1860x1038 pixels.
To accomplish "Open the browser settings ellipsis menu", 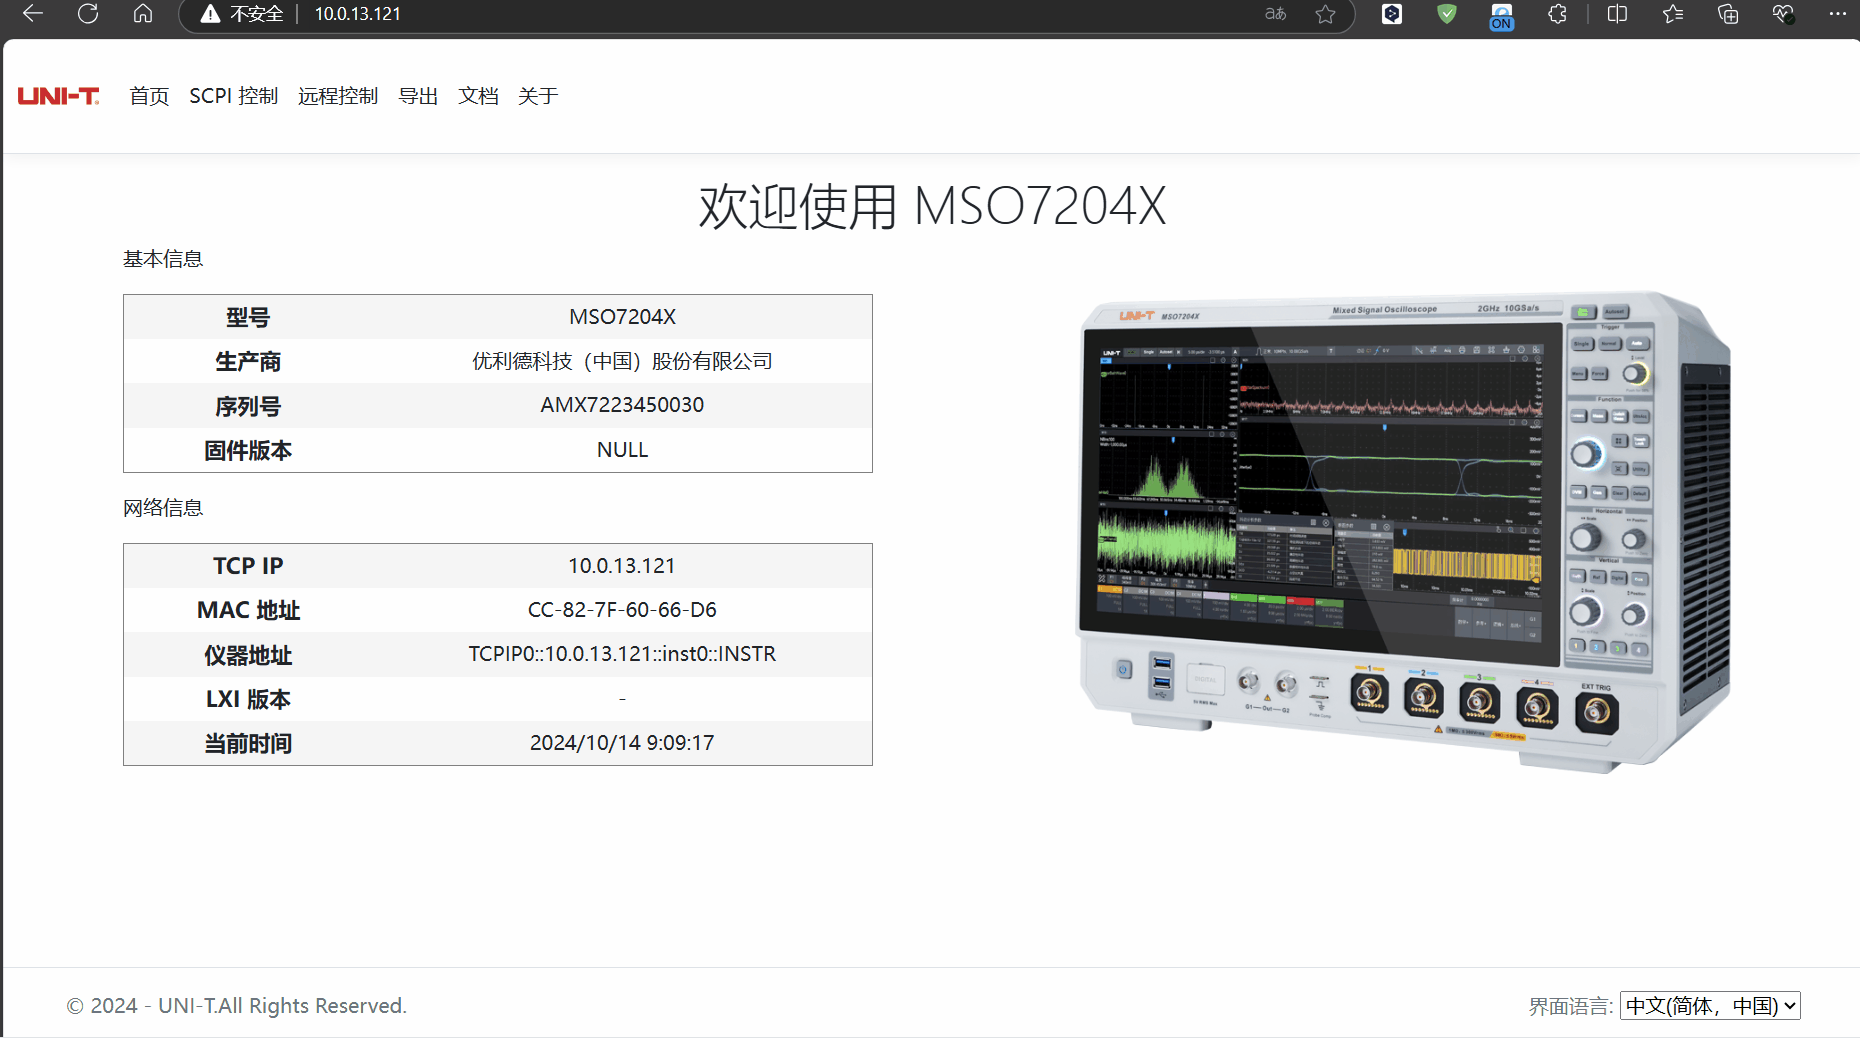I will 1837,14.
